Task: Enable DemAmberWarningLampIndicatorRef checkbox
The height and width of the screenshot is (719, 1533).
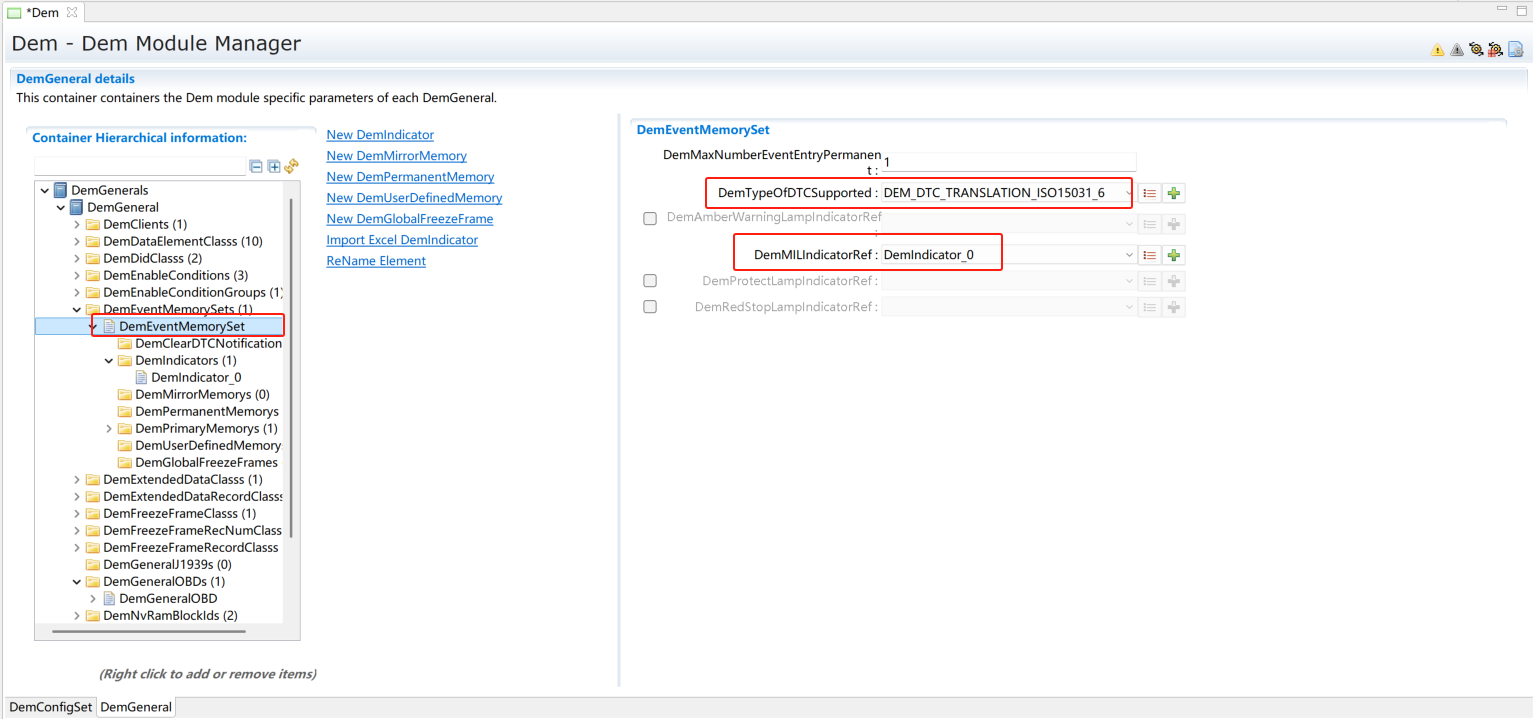Action: pyautogui.click(x=650, y=218)
